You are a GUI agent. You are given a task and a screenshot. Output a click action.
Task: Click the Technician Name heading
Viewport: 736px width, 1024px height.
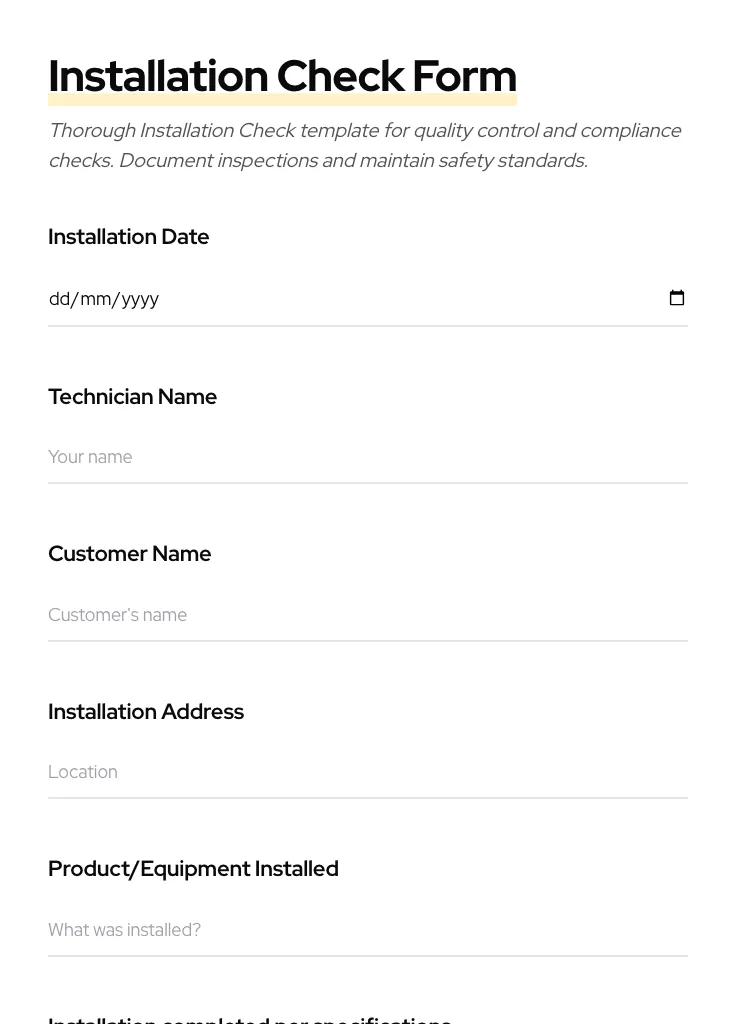[132, 397]
